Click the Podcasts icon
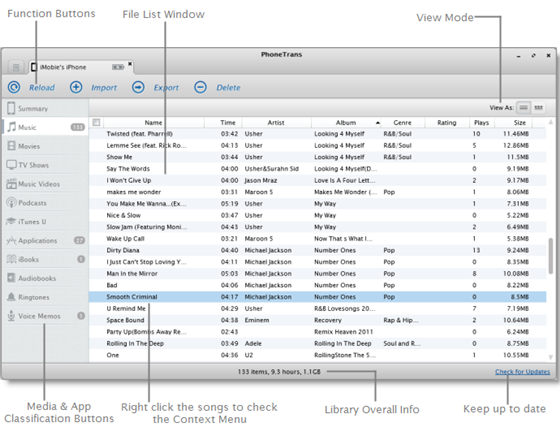 tap(11, 202)
